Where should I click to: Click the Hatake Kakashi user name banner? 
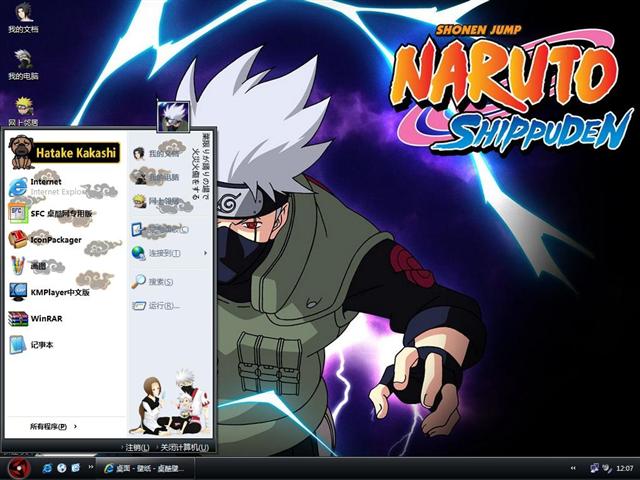click(76, 153)
